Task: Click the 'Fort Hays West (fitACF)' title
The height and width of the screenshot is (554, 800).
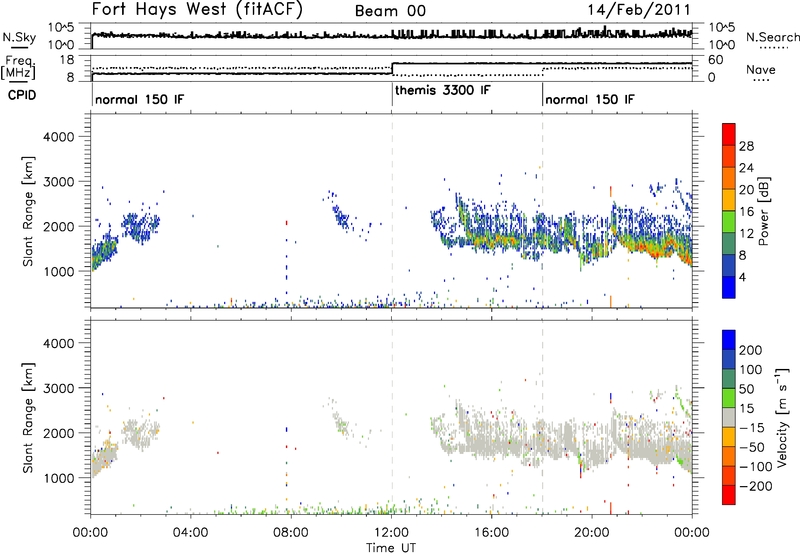Action: (197, 9)
